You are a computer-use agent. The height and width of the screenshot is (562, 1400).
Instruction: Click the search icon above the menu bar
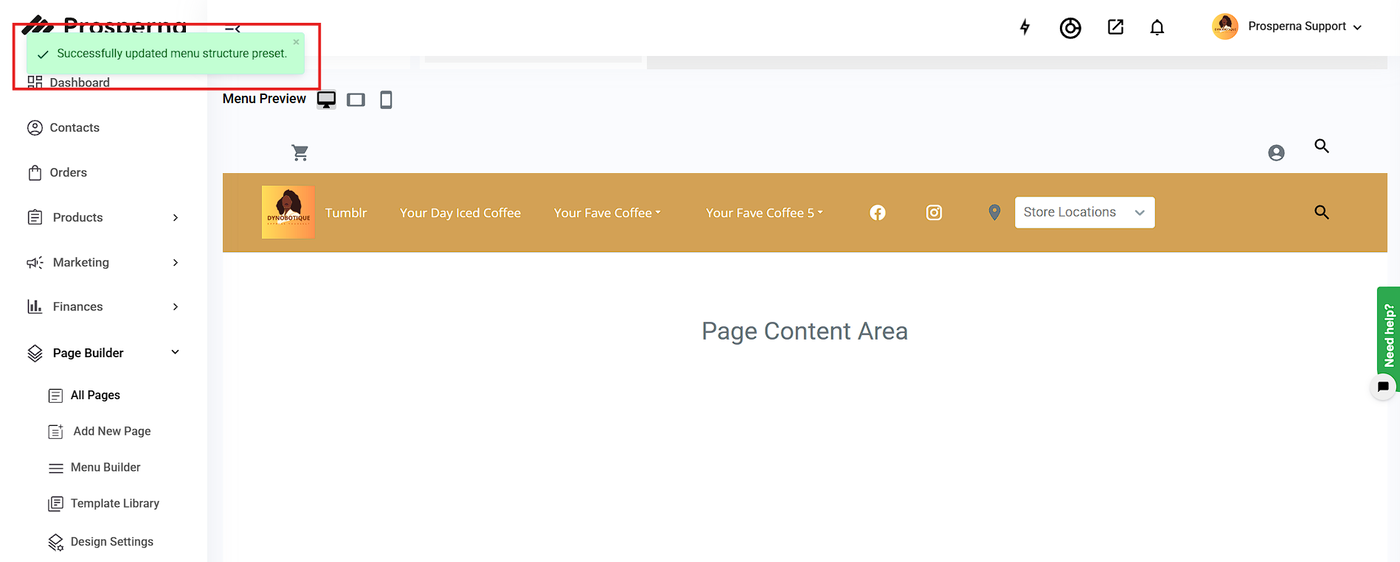(x=1322, y=146)
